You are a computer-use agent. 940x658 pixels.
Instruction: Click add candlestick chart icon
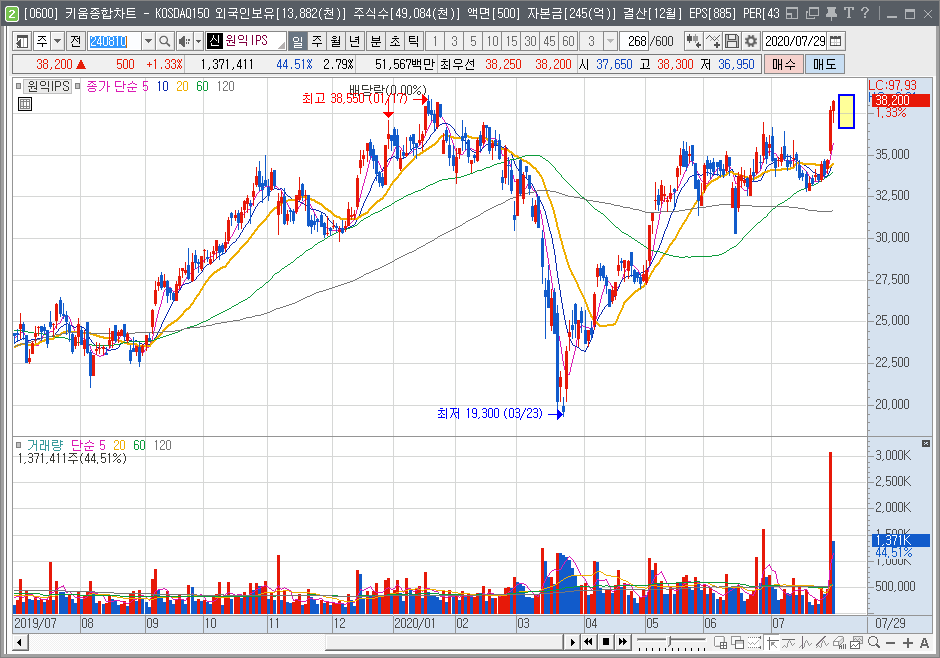(x=694, y=41)
